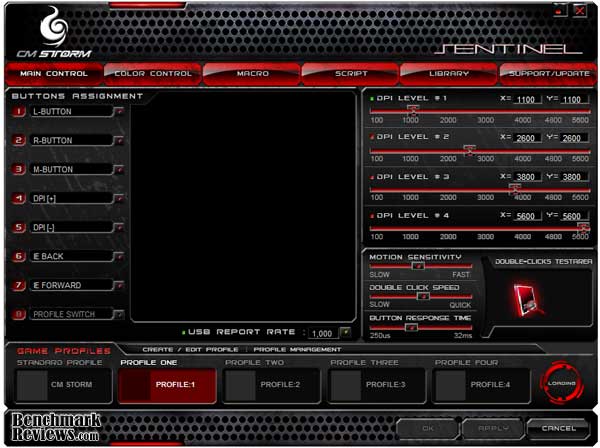
Task: Minimize the Sentinel window
Action: [x=560, y=10]
